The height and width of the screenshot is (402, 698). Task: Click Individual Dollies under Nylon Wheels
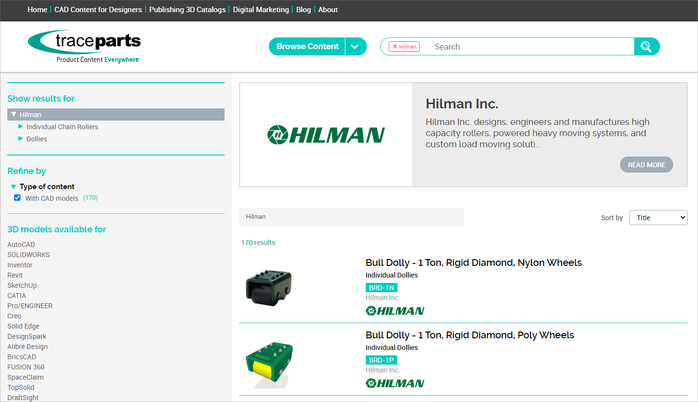pyautogui.click(x=392, y=275)
